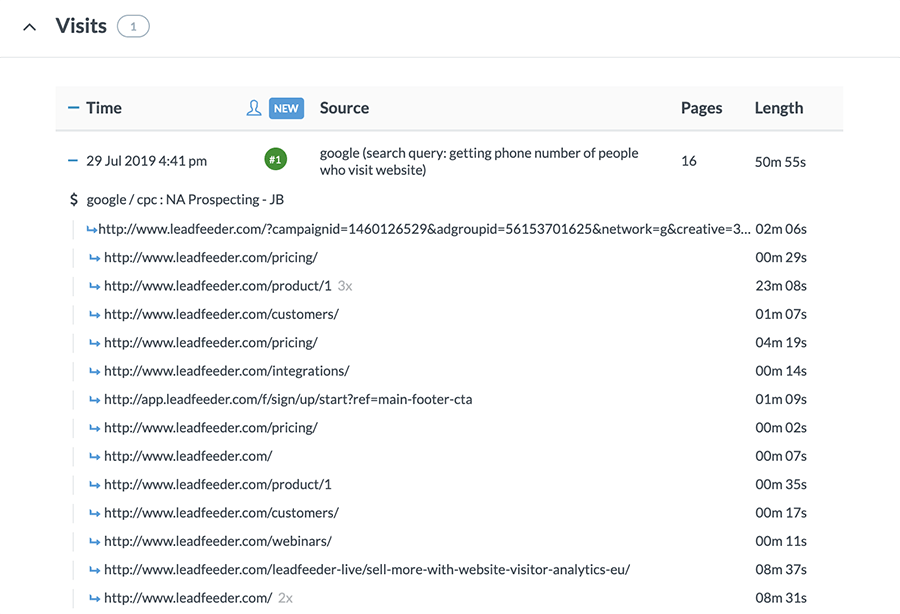Click the 00m 14s duration value

[781, 371]
